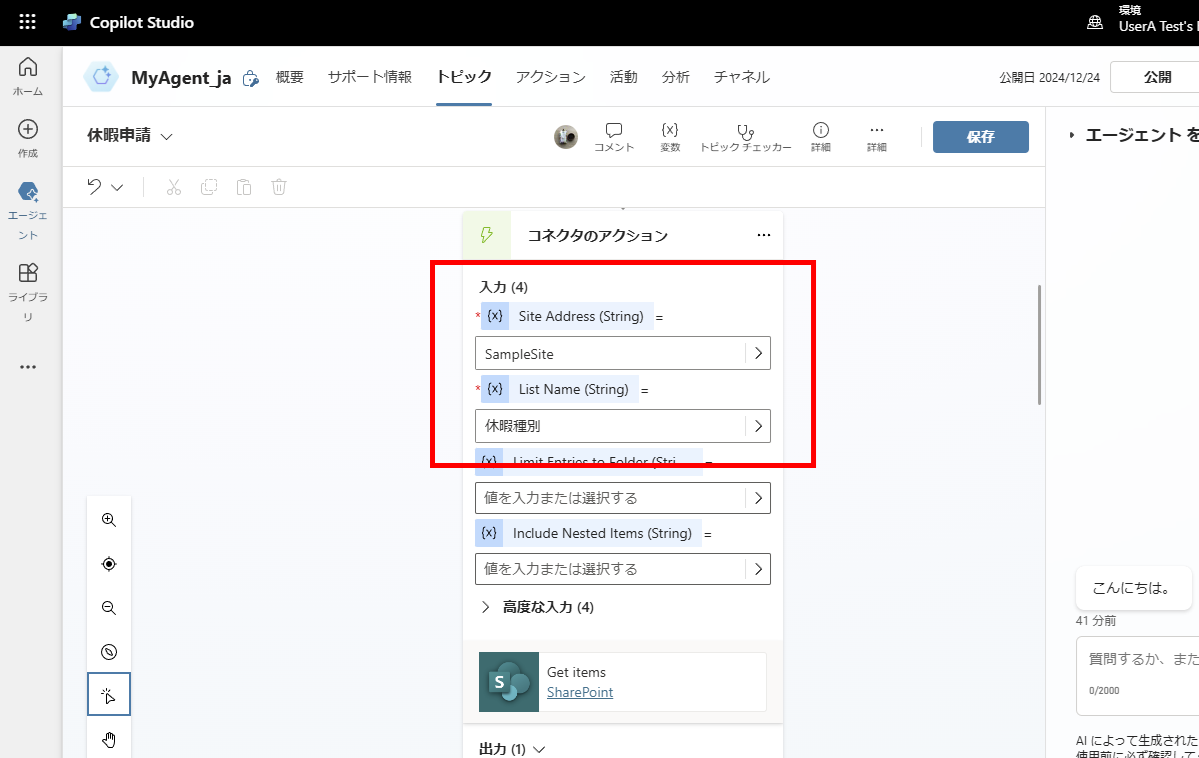Select the zoom-in magnifier tool on the canvas
Image resolution: width=1199 pixels, height=758 pixels.
coord(108,519)
